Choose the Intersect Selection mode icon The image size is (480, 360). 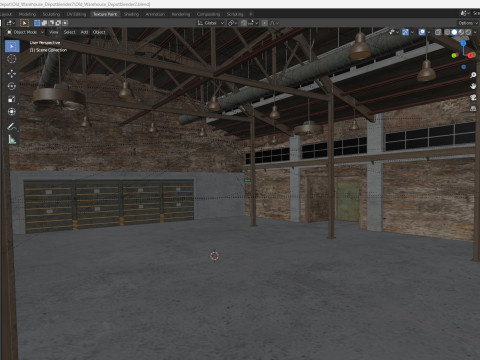click(x=65, y=23)
